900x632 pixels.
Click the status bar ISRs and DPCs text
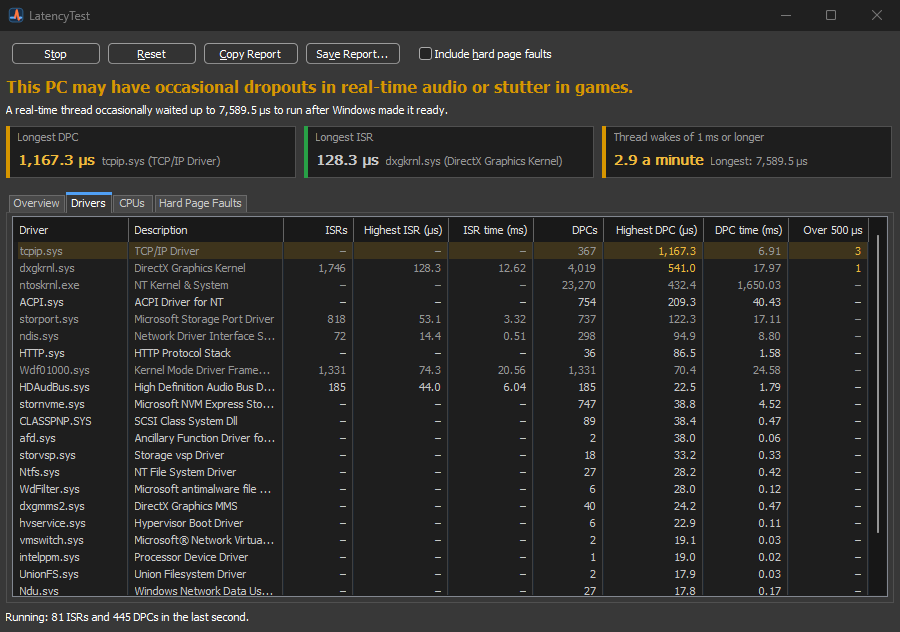[127, 617]
